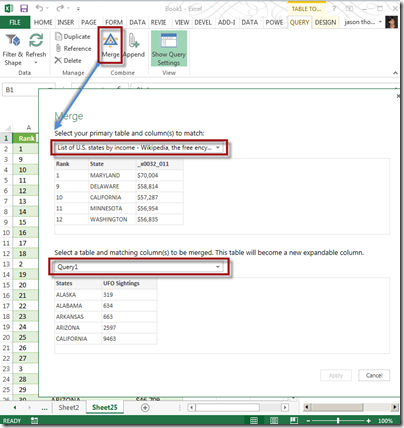404x428 pixels.
Task: Close the Merge dialog
Action: (398, 96)
